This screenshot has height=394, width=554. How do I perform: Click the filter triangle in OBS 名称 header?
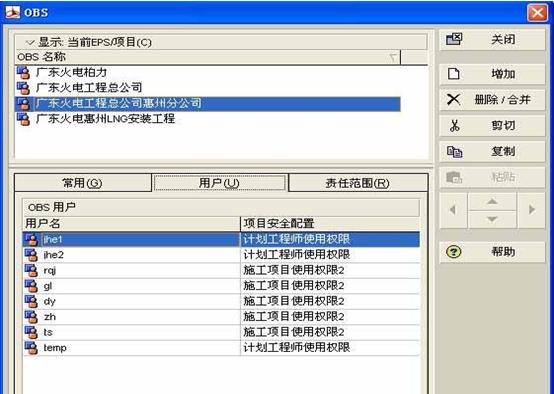click(393, 57)
